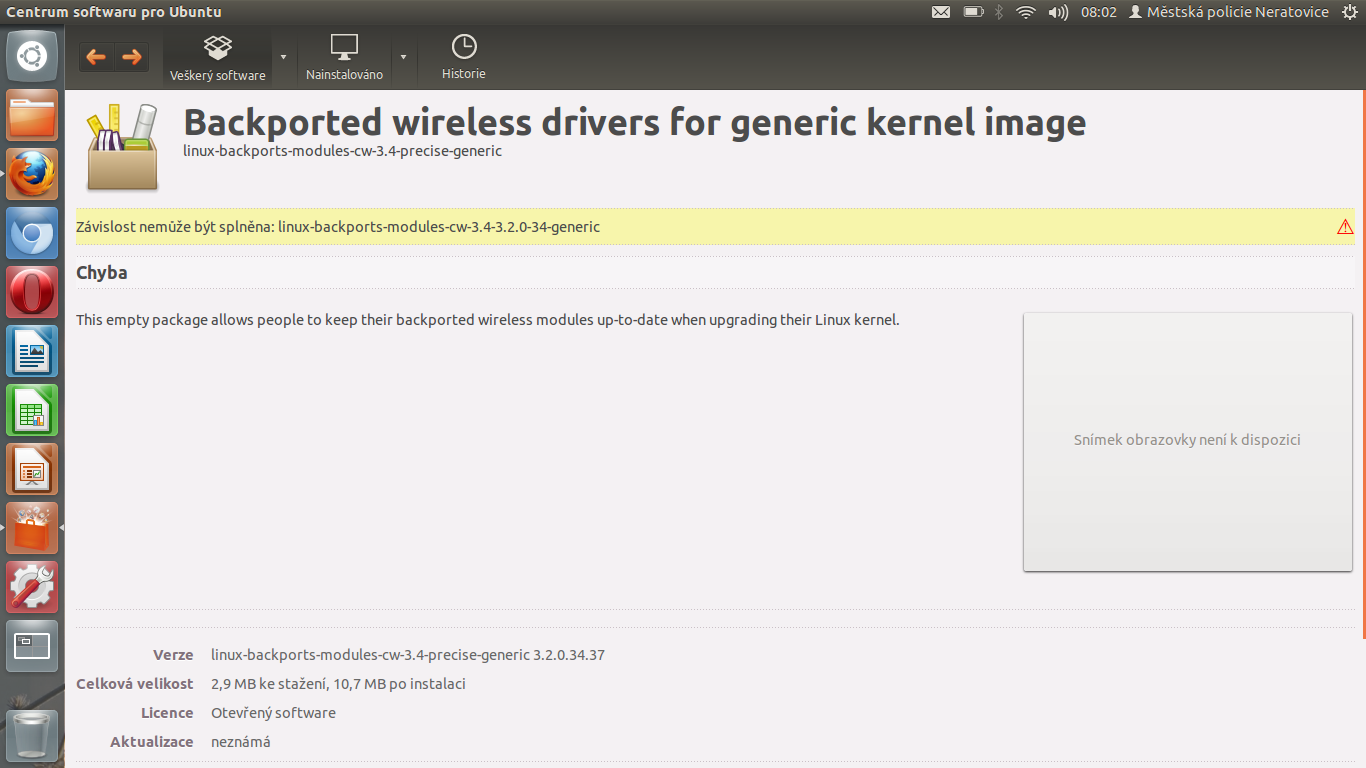Click the Aktualizace value neznámá
Screen dimensions: 1366x768
click(241, 742)
